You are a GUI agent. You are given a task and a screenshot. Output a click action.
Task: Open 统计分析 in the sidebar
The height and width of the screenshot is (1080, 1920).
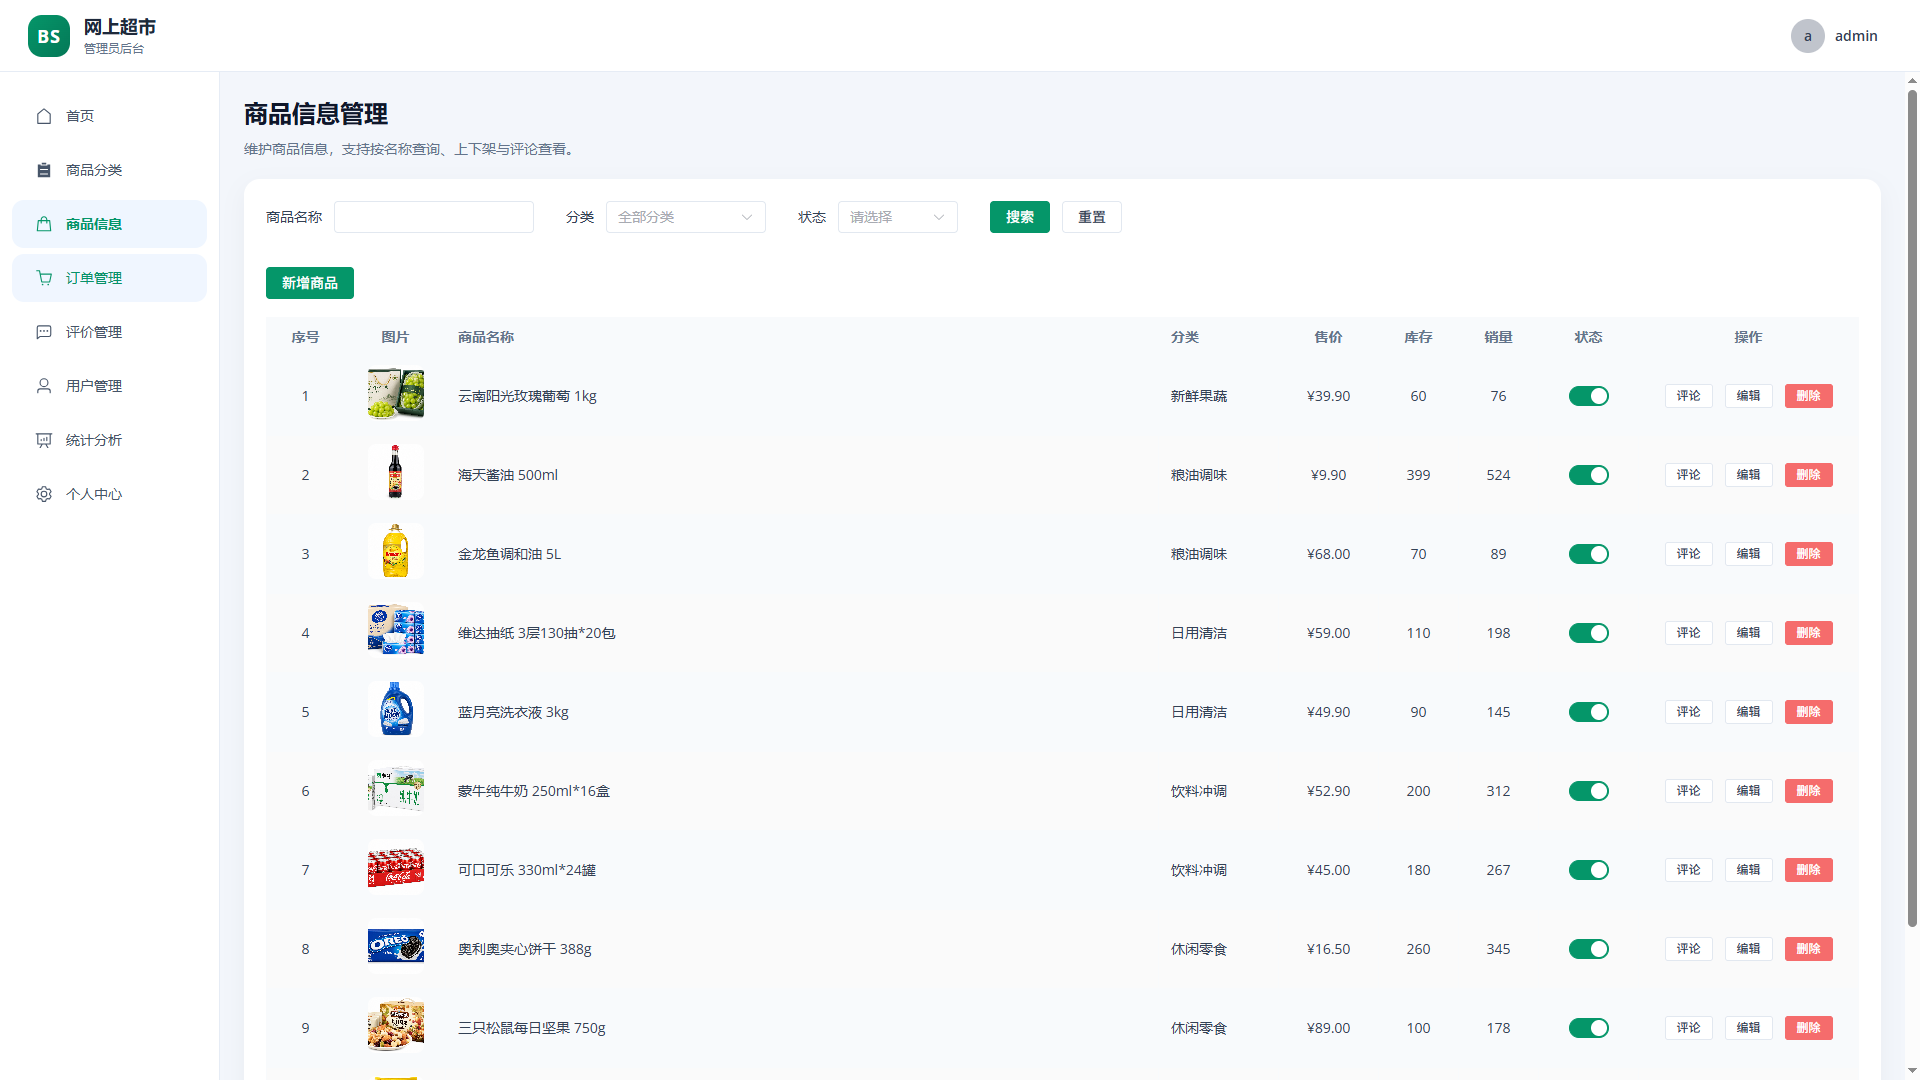click(109, 440)
